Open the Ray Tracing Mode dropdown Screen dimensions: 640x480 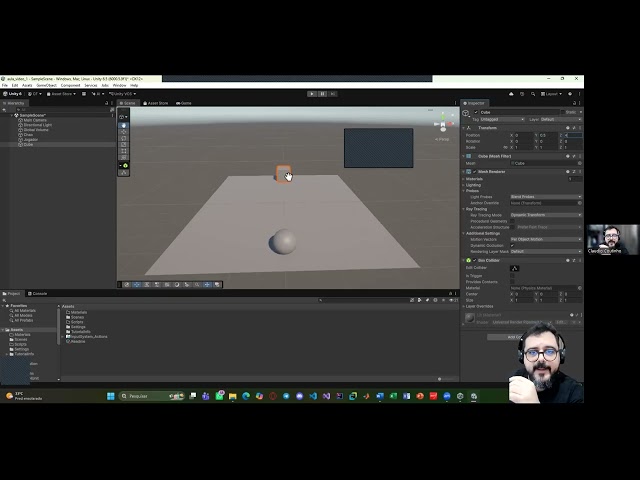pyautogui.click(x=546, y=215)
